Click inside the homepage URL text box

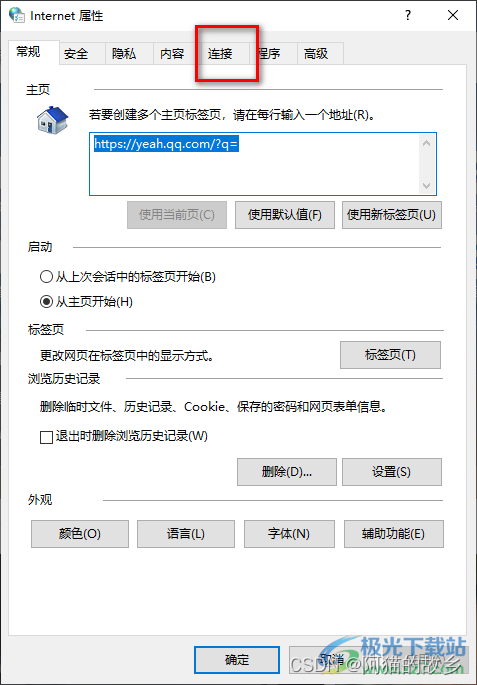(255, 164)
